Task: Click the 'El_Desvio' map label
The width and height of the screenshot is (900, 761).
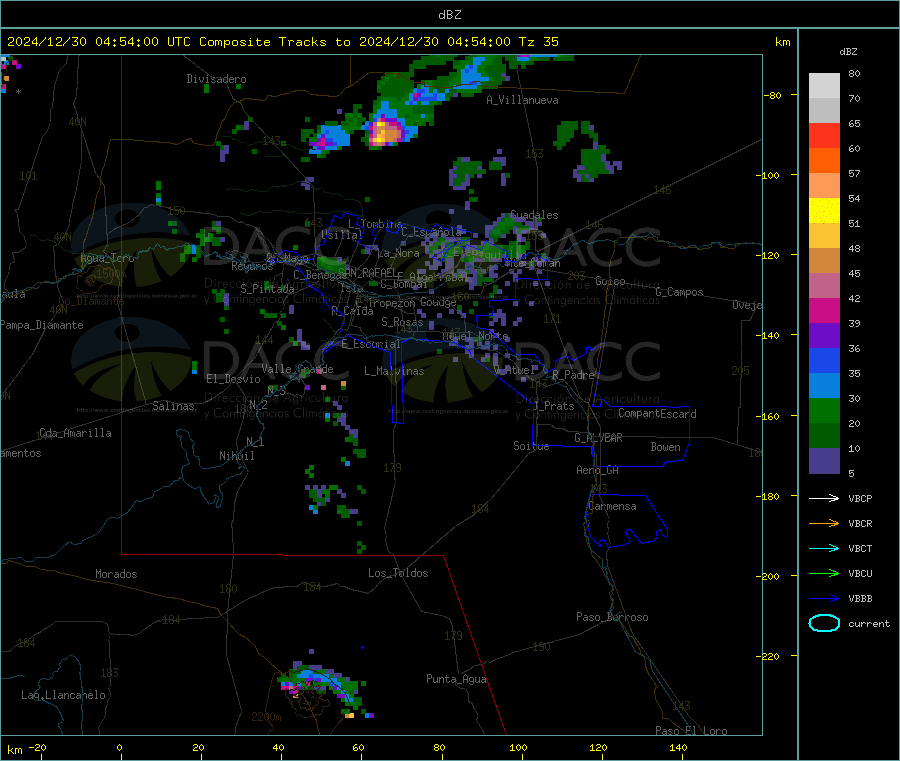Action: click(x=233, y=379)
